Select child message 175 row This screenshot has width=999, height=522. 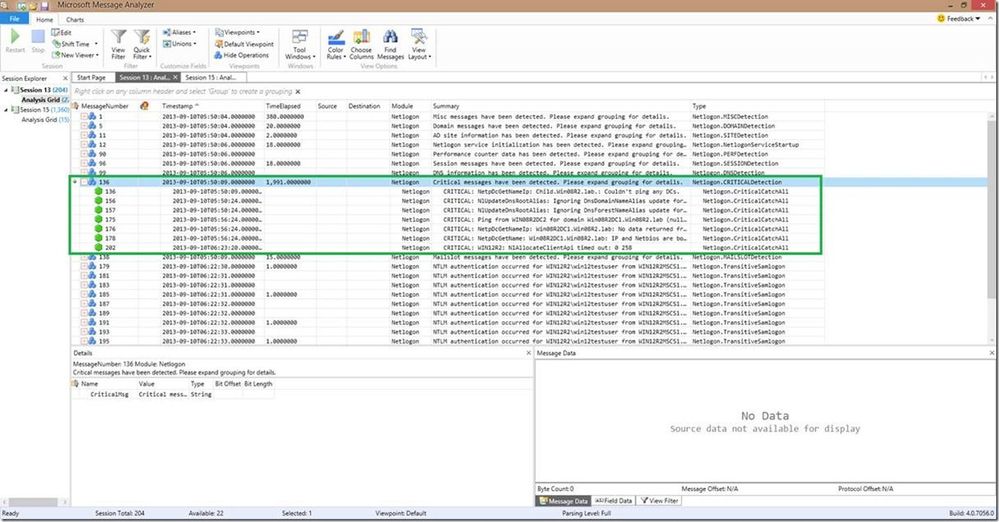click(x=446, y=219)
